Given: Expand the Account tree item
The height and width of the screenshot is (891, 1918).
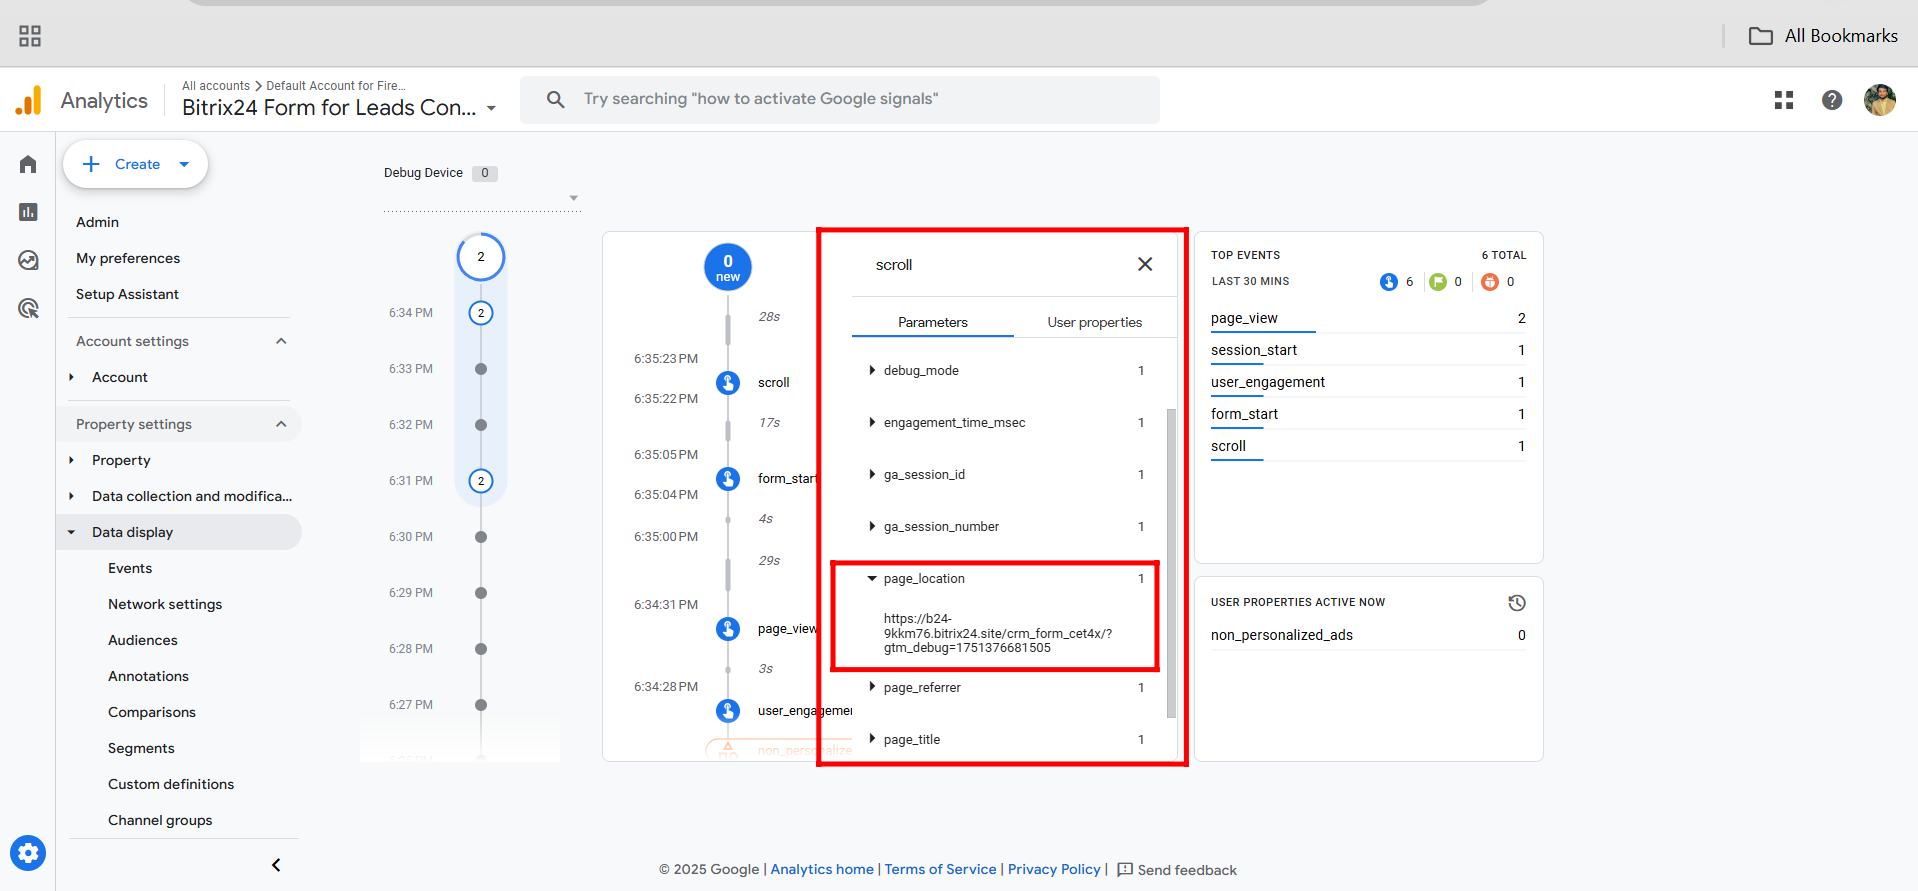Looking at the screenshot, I should click(71, 377).
